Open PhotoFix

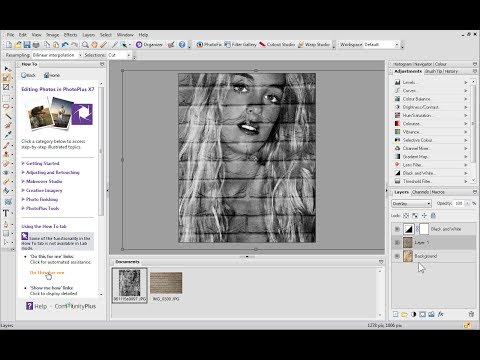point(209,45)
